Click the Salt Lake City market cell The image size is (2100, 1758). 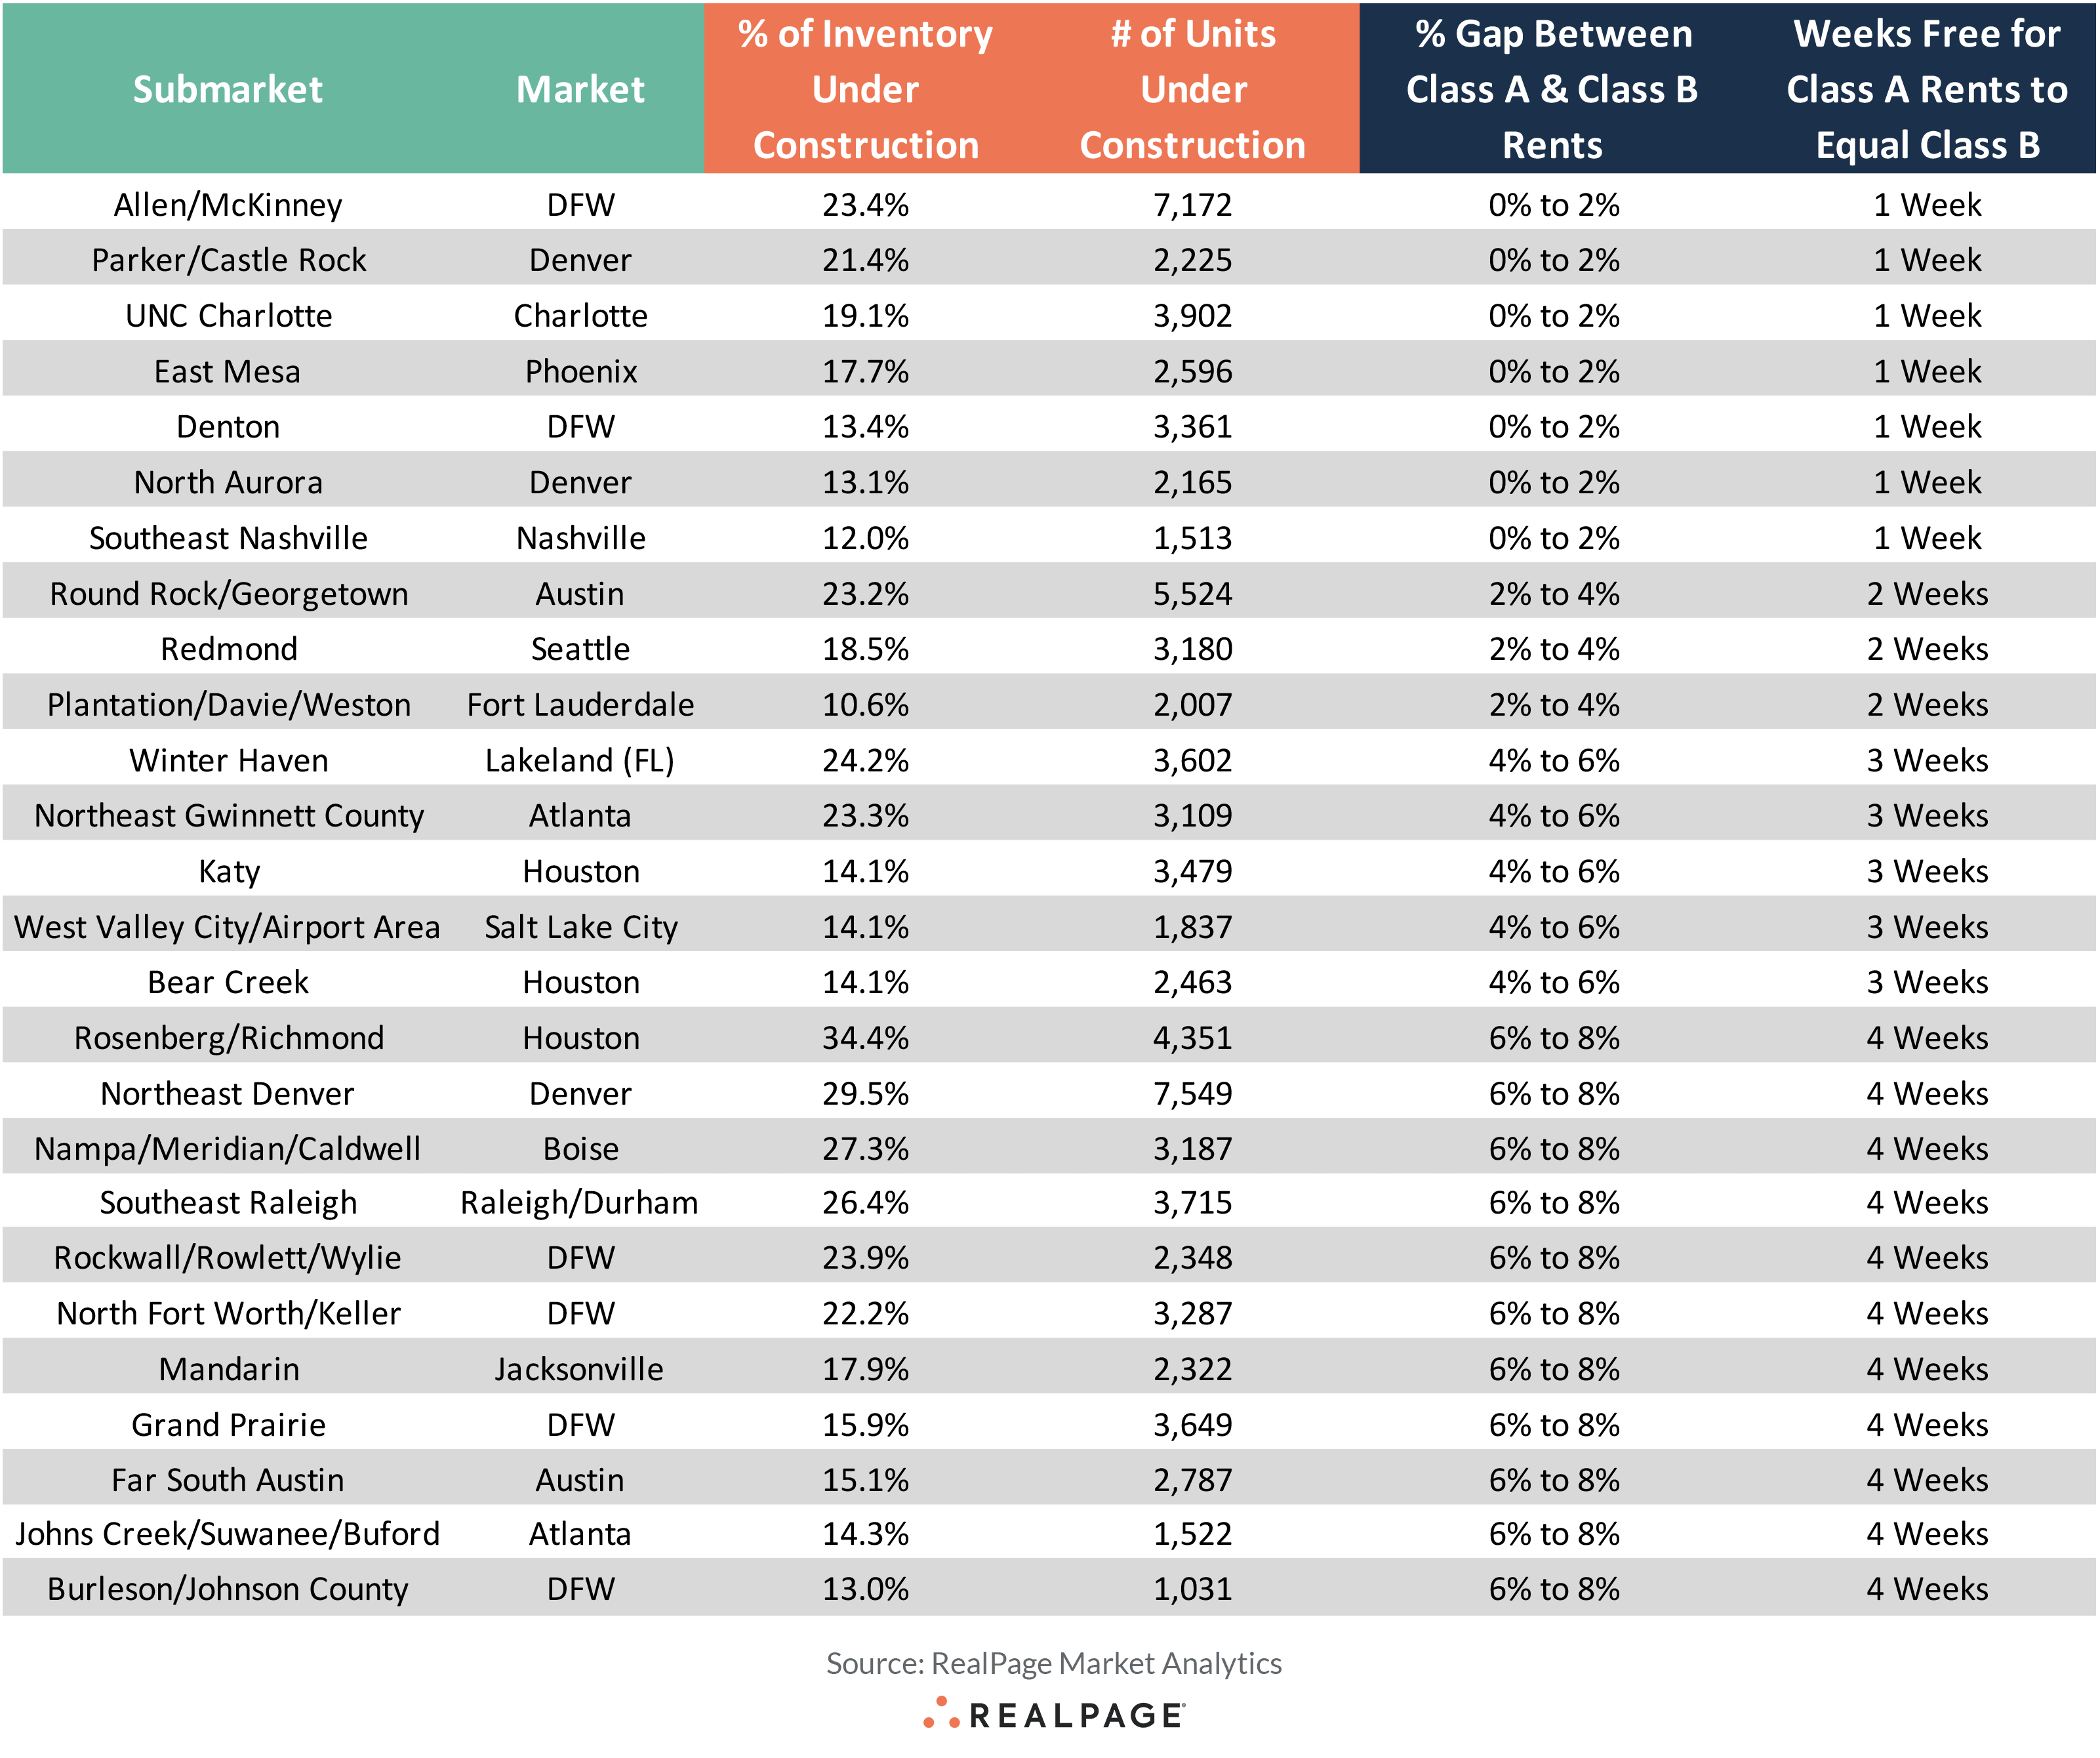point(580,927)
